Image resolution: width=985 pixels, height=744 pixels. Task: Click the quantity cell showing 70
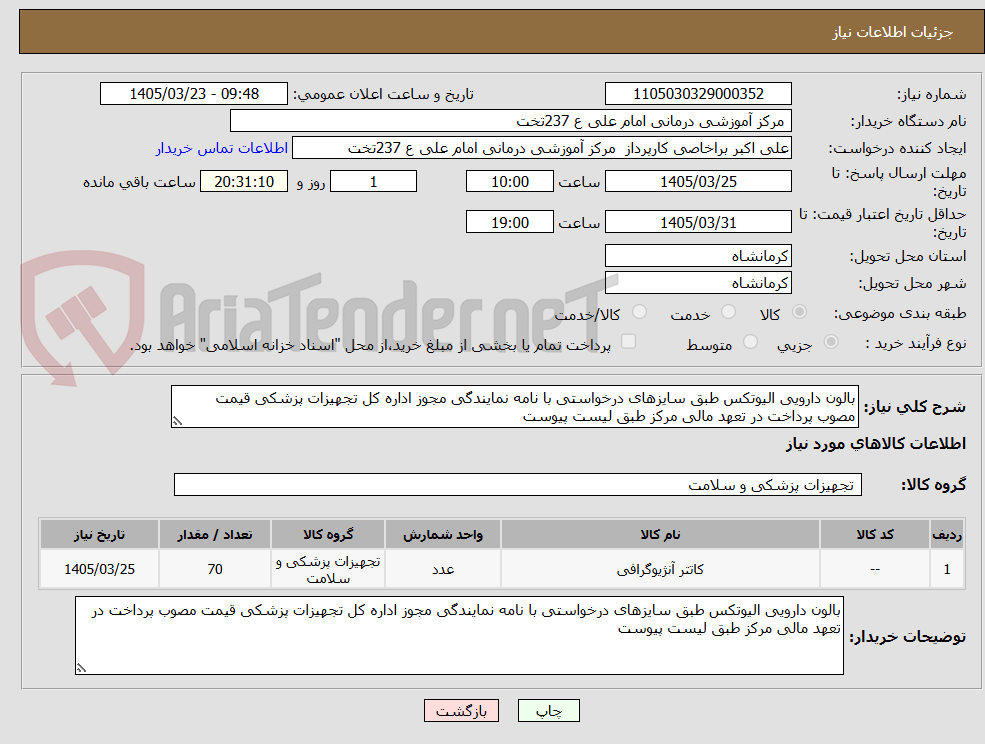214,569
